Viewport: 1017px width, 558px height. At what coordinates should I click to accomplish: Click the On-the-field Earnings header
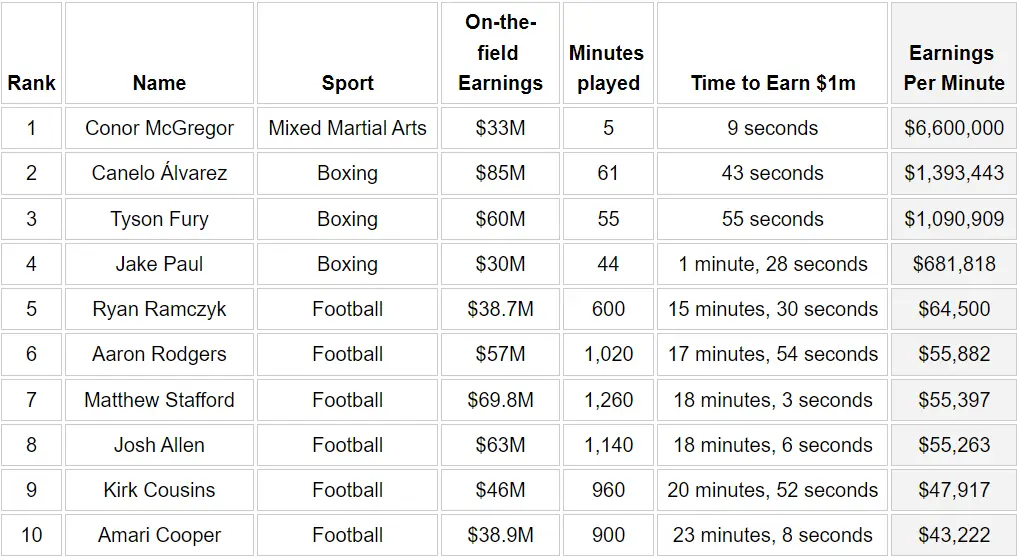(x=500, y=53)
